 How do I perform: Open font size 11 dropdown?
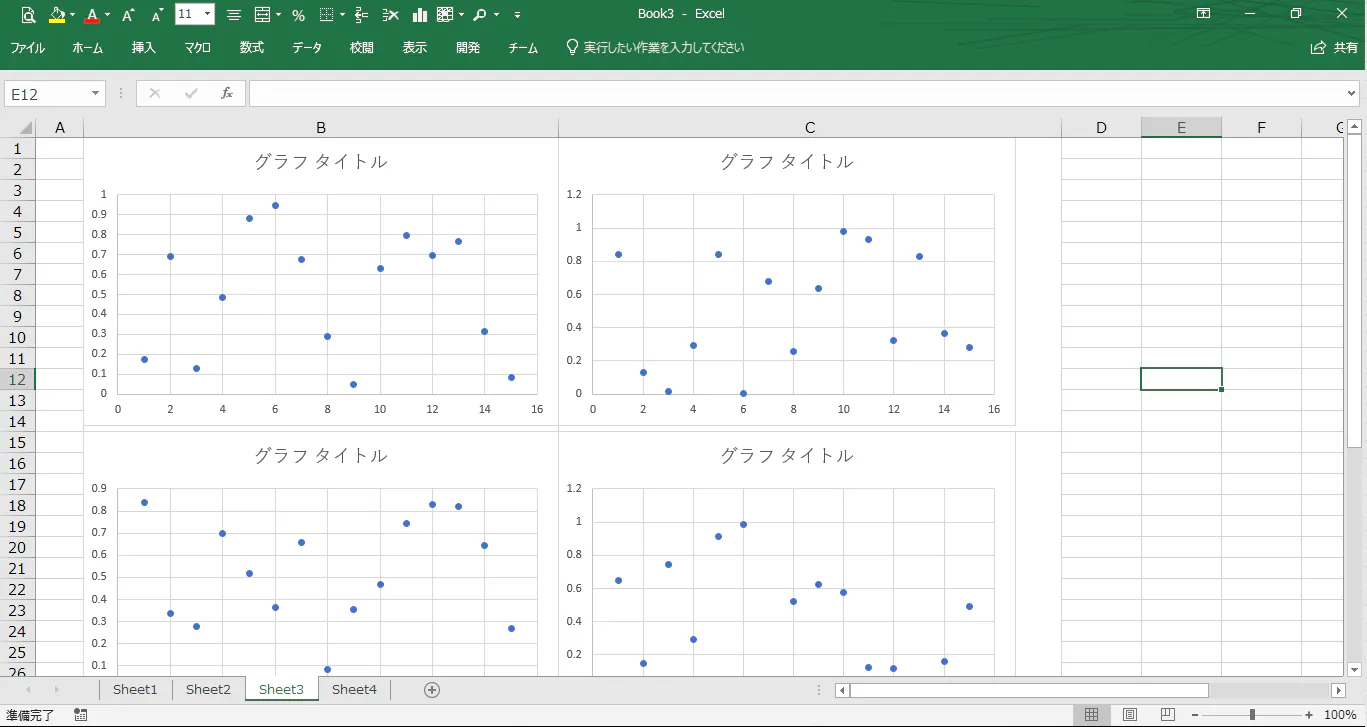(x=194, y=14)
